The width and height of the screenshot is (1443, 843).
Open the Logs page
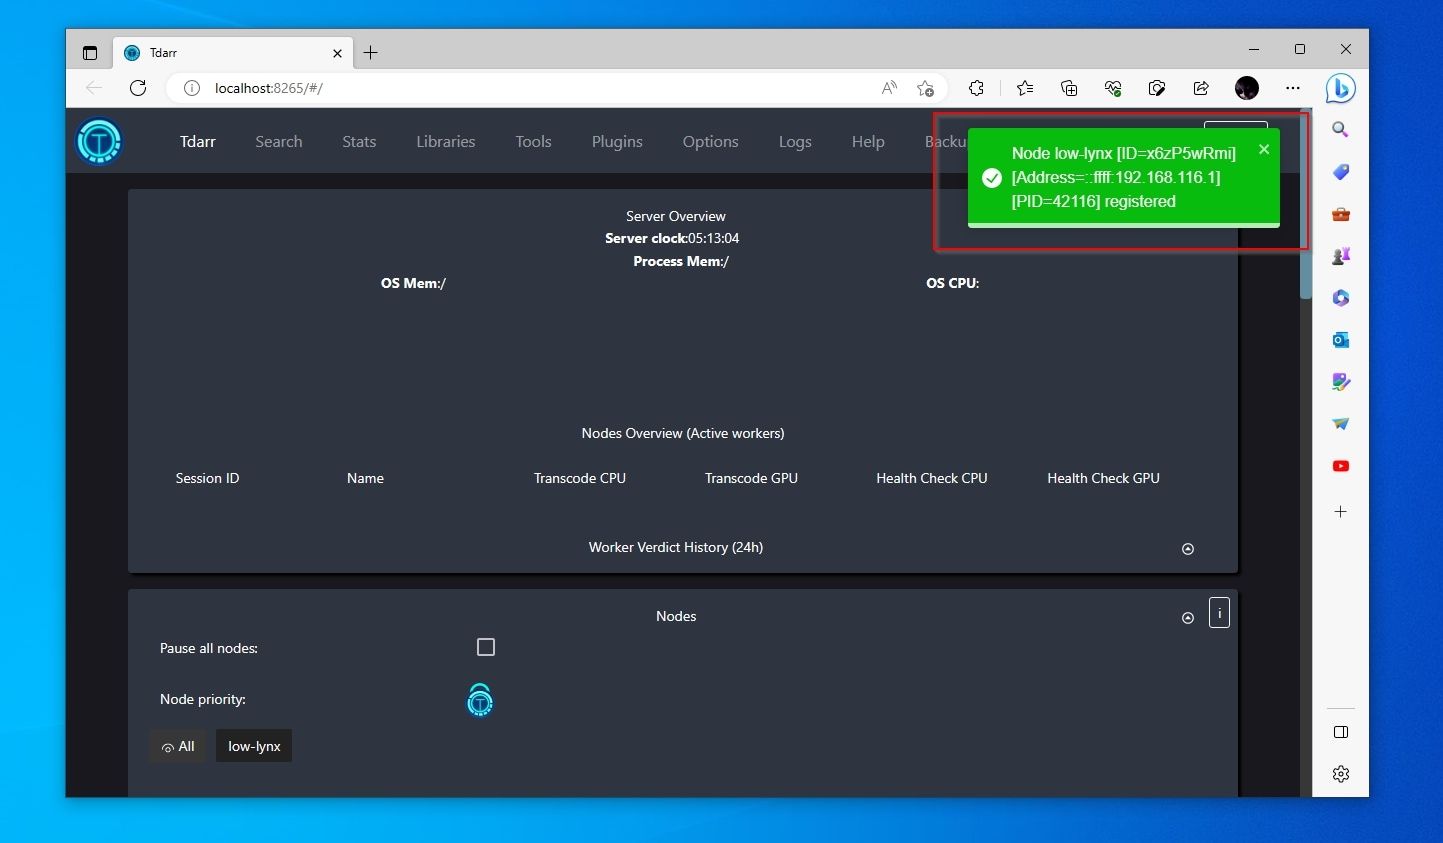(795, 141)
